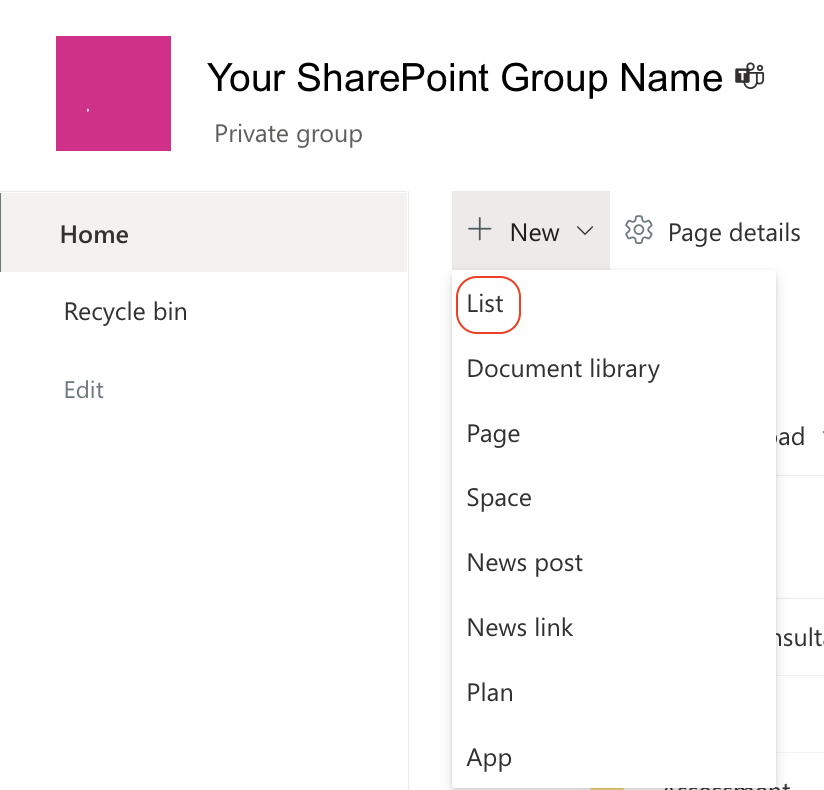Navigate to Home in the left navigation
The height and width of the screenshot is (790, 824).
click(x=94, y=233)
